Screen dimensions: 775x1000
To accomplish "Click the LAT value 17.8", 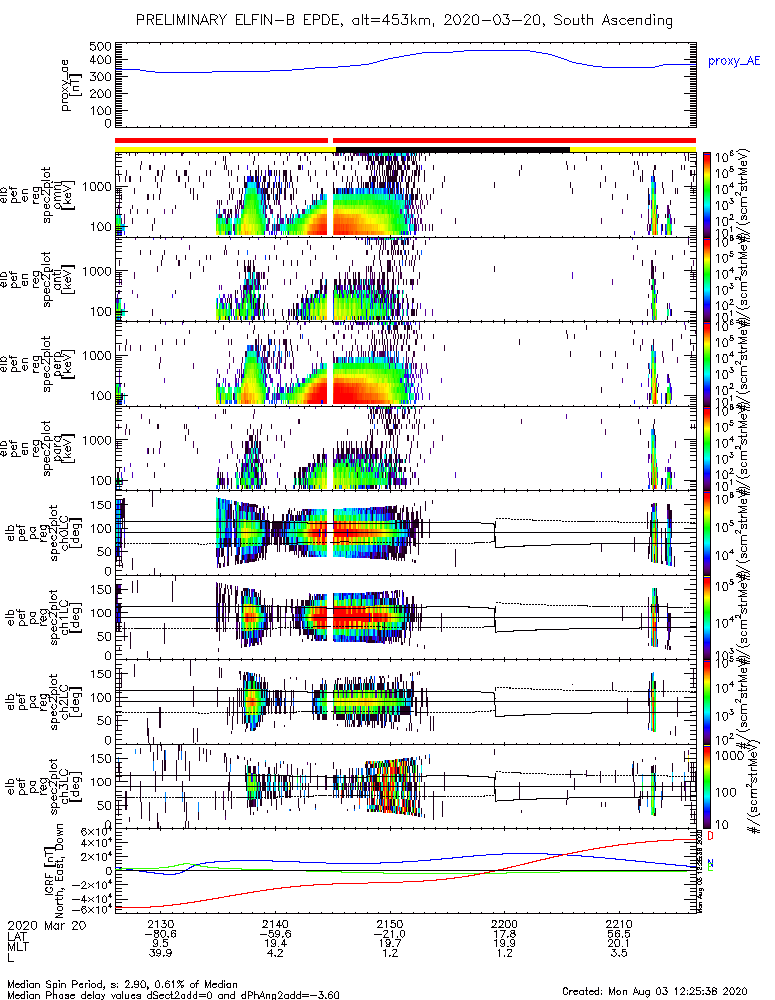I will tap(504, 934).
